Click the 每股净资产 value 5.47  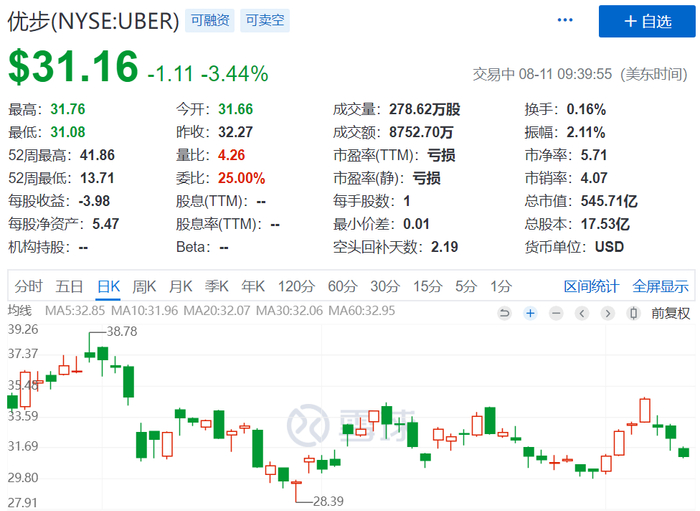pyautogui.click(x=106, y=224)
